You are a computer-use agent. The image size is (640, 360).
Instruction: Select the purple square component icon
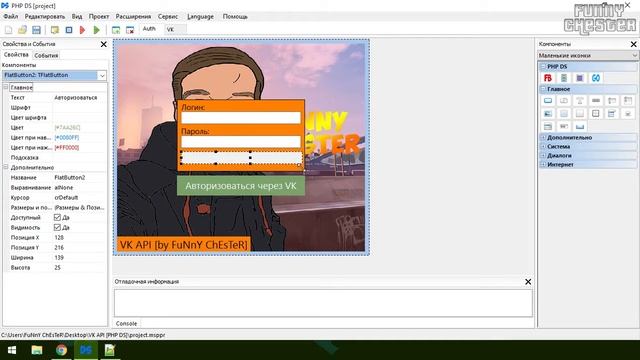point(580,78)
